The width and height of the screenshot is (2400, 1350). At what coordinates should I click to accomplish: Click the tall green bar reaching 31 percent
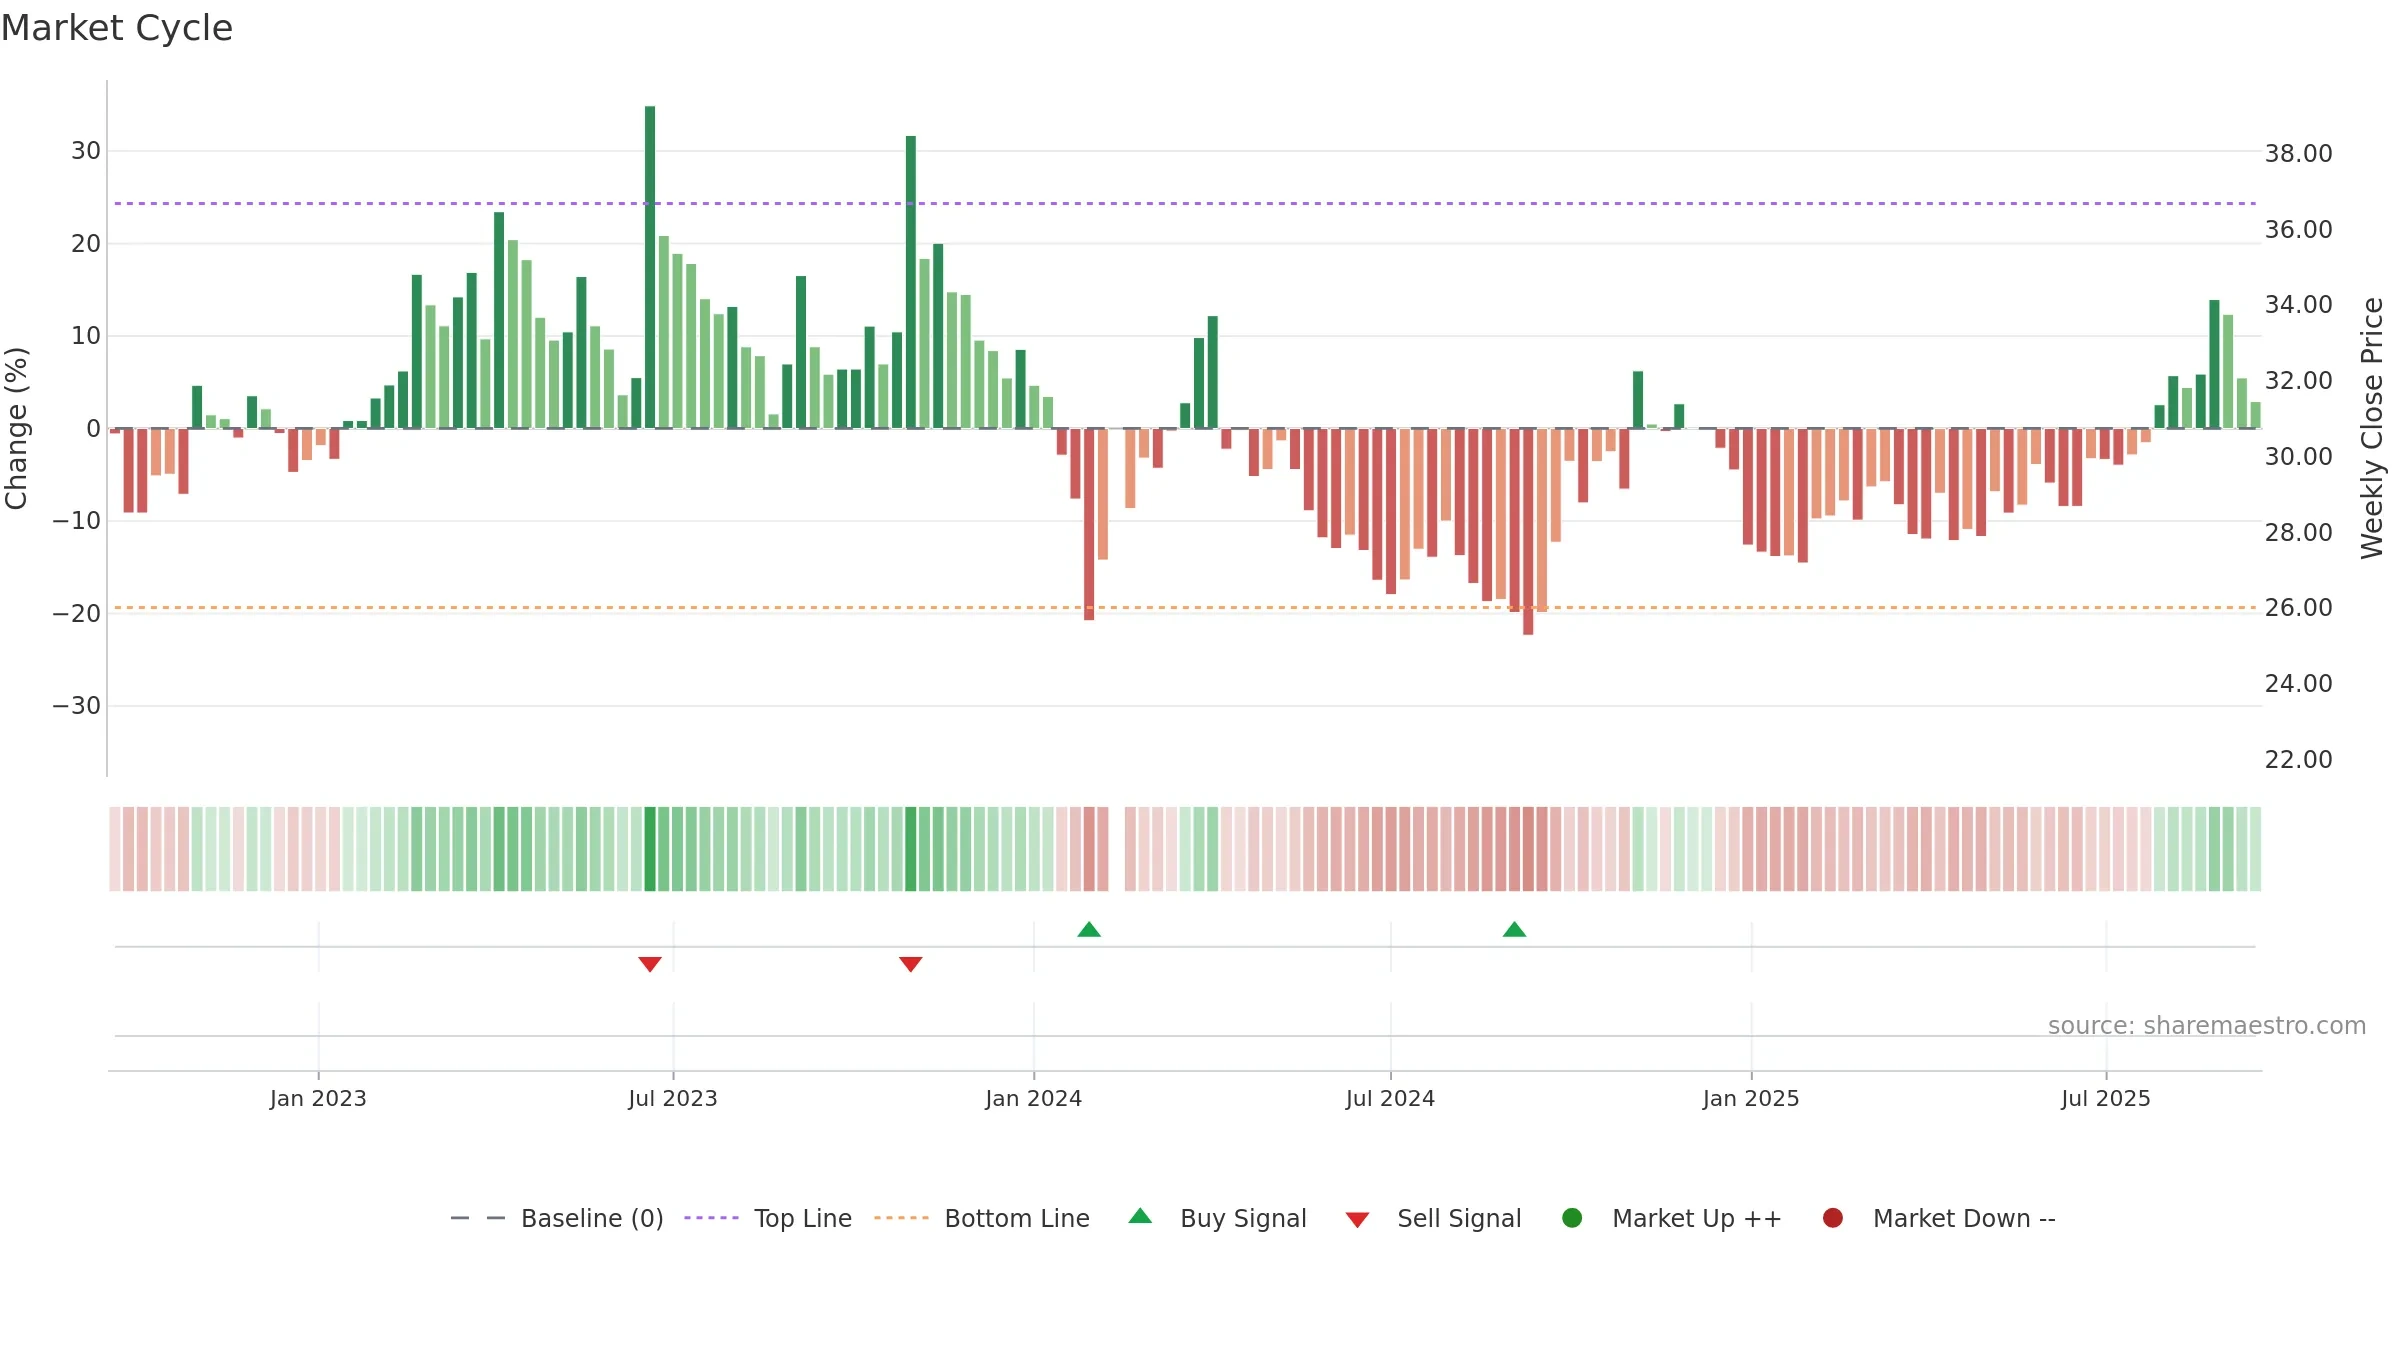click(911, 282)
